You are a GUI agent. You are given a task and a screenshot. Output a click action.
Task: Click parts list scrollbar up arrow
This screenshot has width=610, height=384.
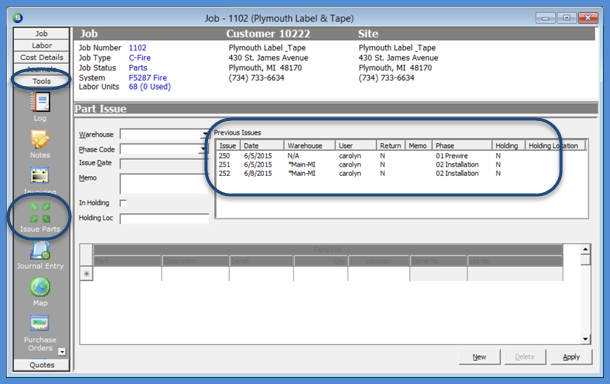(585, 249)
